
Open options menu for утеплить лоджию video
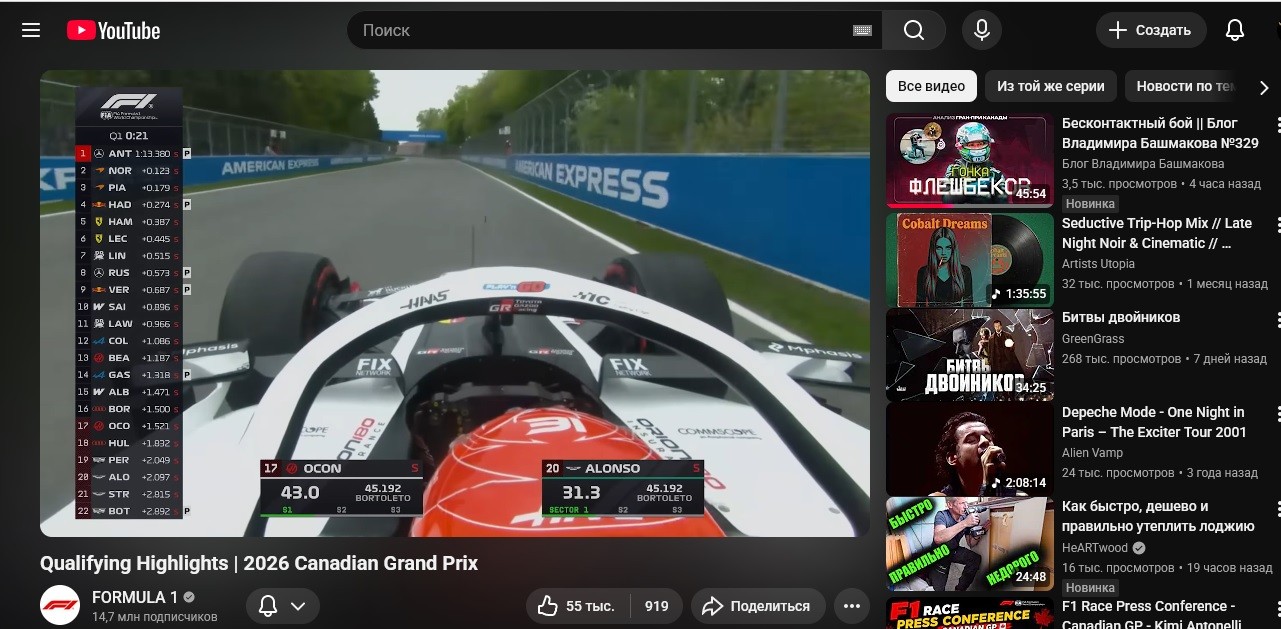1277,508
